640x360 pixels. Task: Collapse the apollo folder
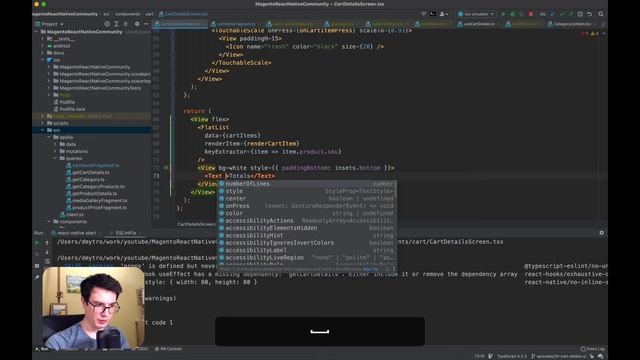pos(49,137)
